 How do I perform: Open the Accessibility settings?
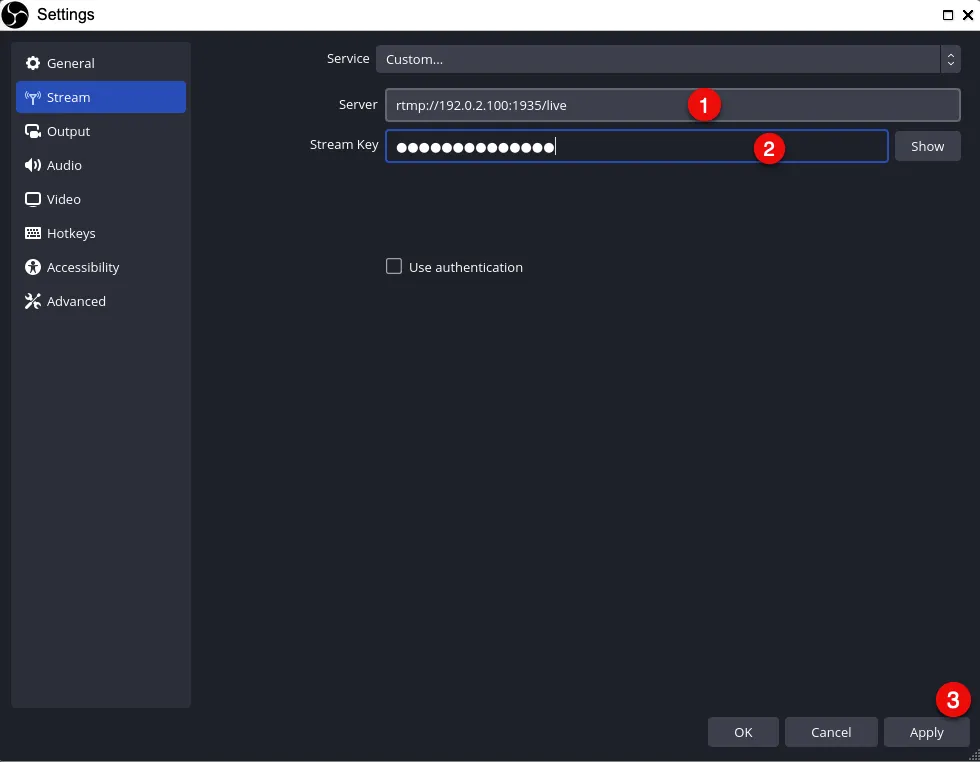(x=101, y=268)
